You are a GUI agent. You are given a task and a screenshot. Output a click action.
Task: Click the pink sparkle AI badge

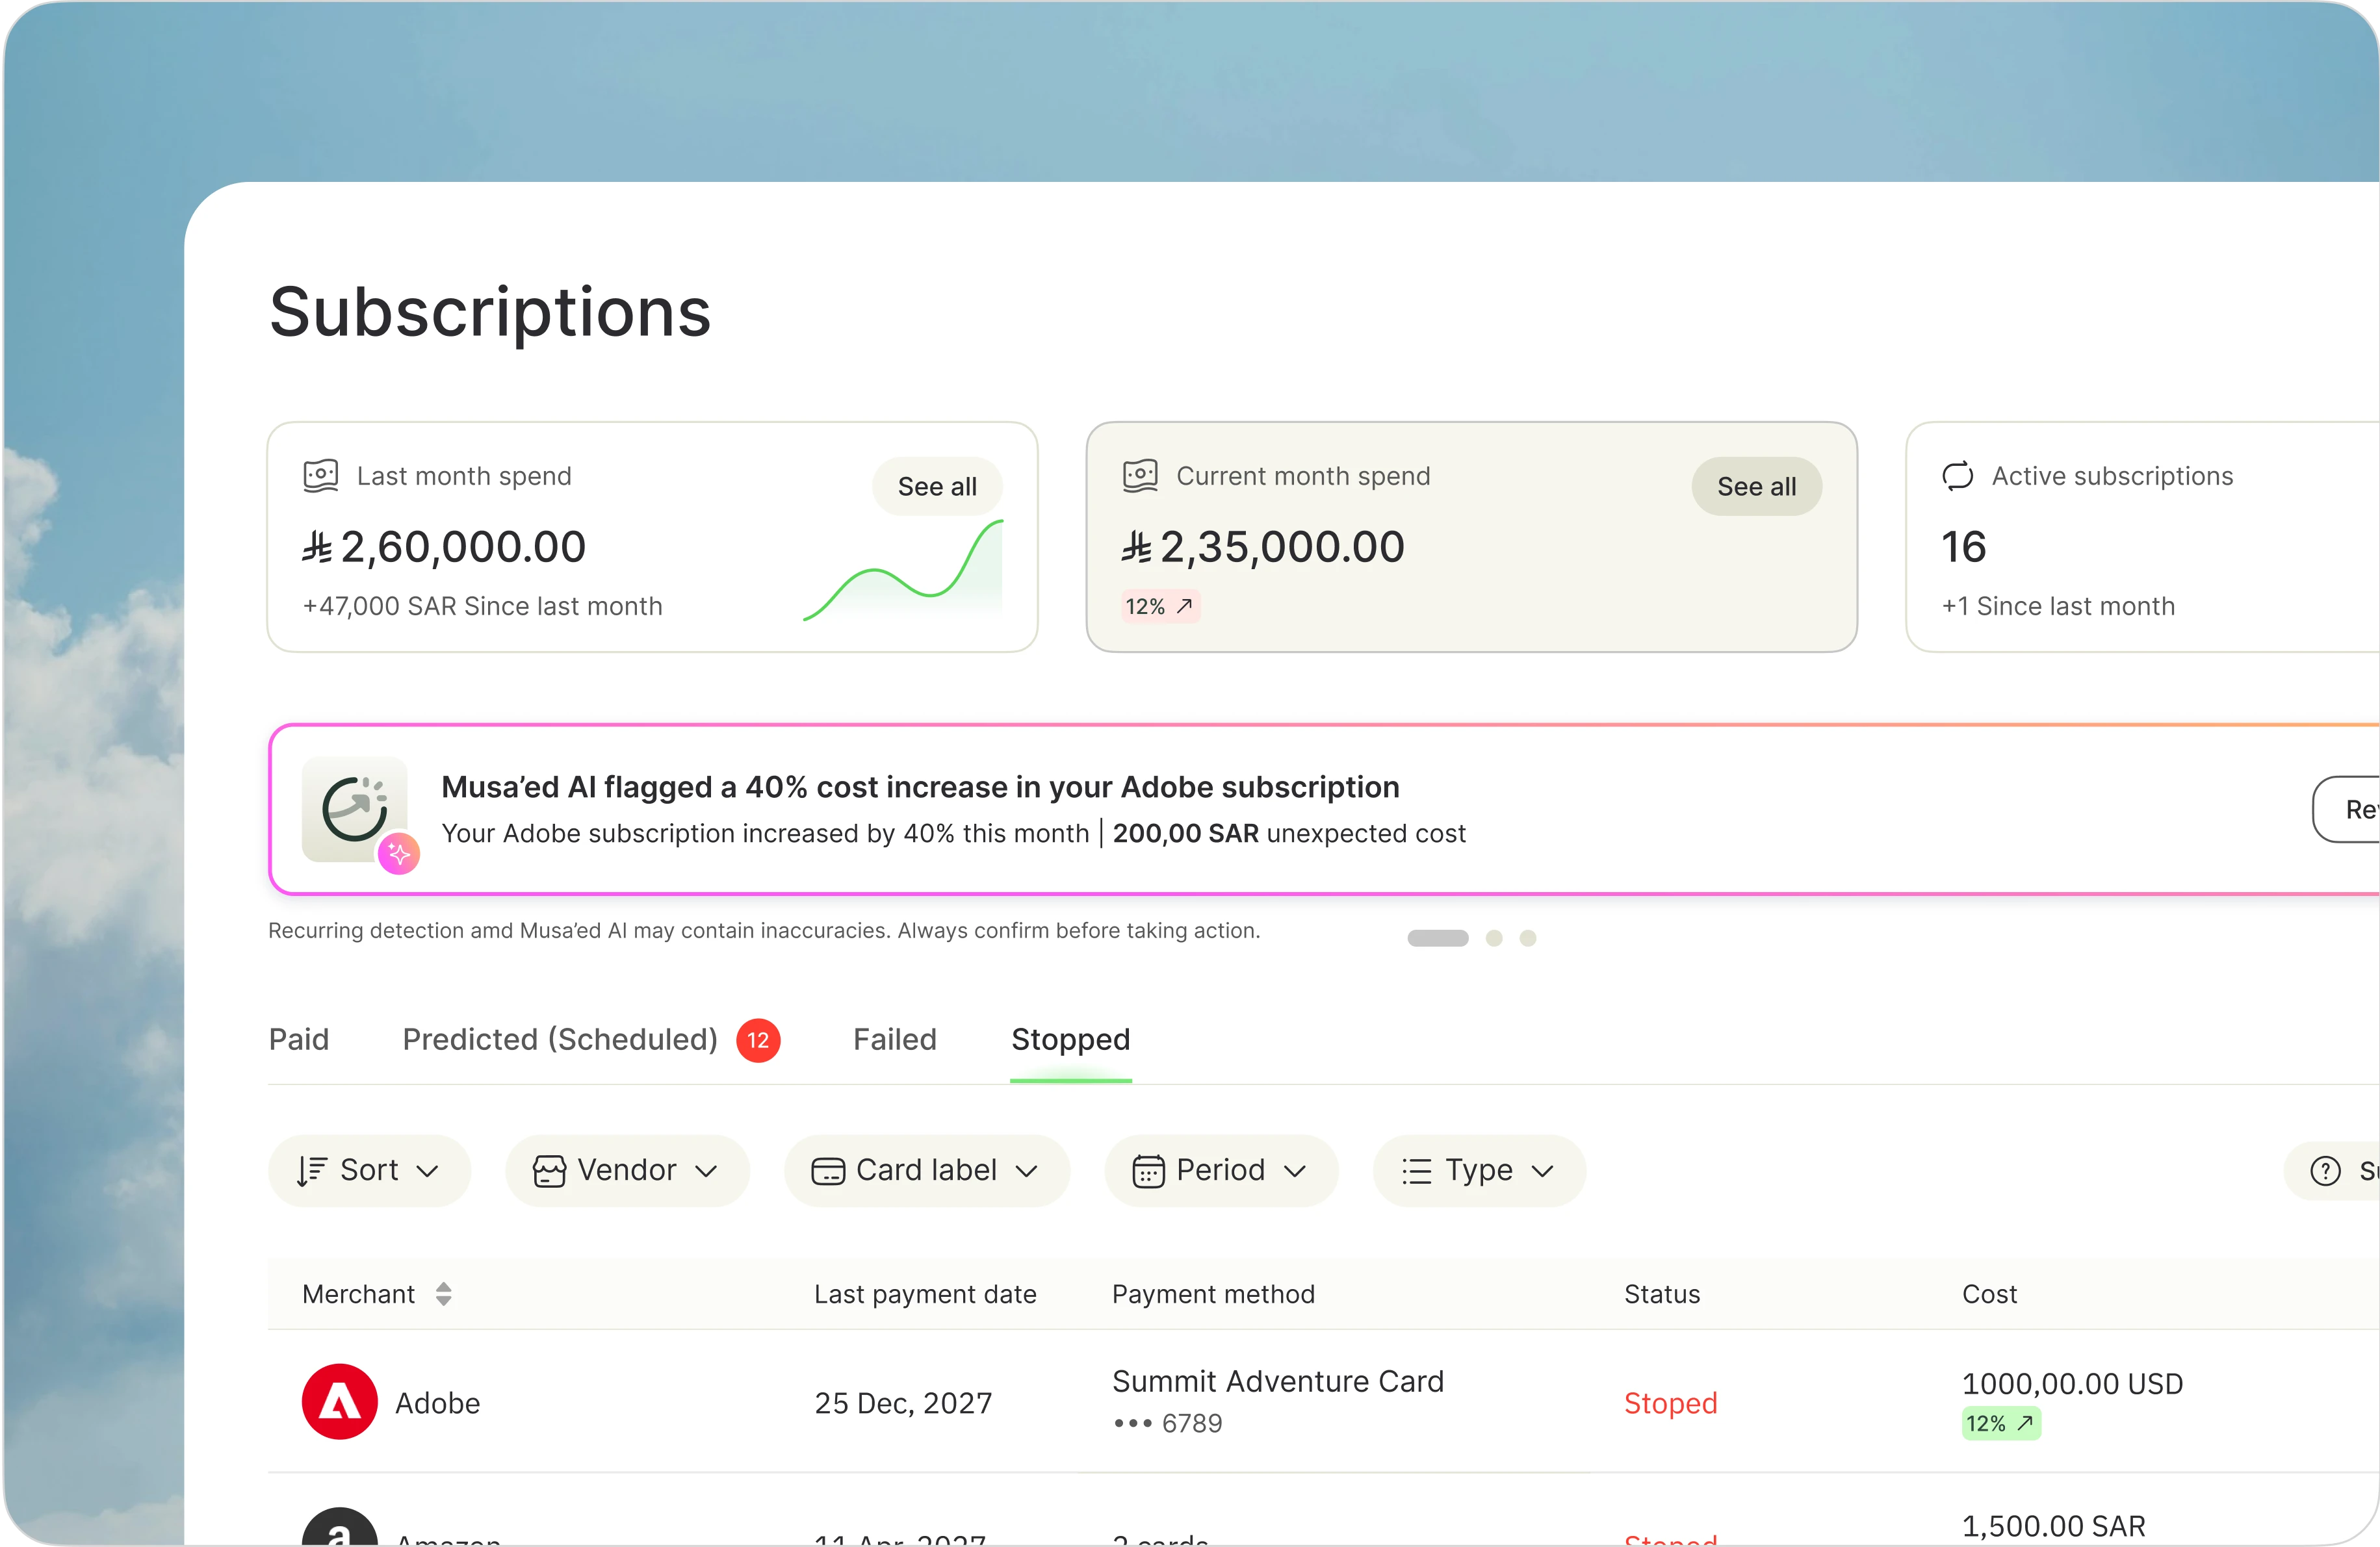point(399,854)
